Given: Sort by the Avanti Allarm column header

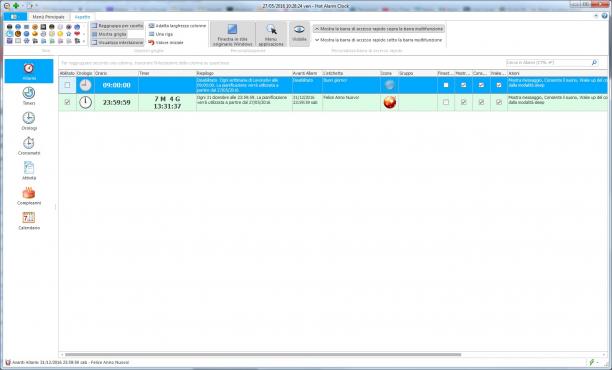Looking at the screenshot, I should [x=307, y=73].
